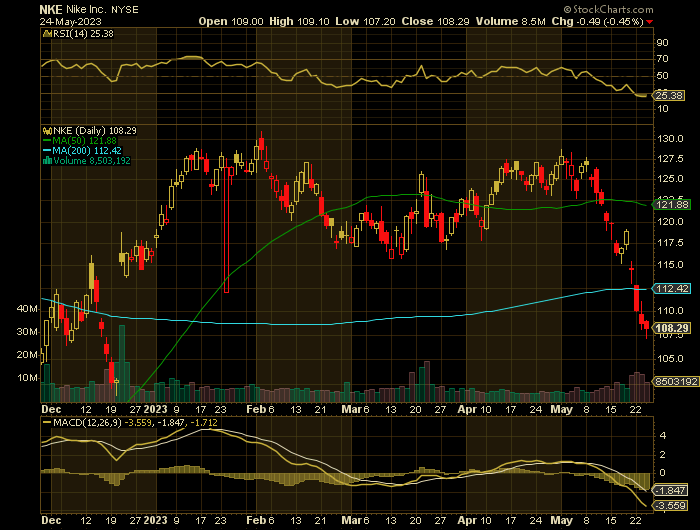The width and height of the screenshot is (700, 530).
Task: Click the MACD(12,26,9) legend label
Action: (87, 422)
